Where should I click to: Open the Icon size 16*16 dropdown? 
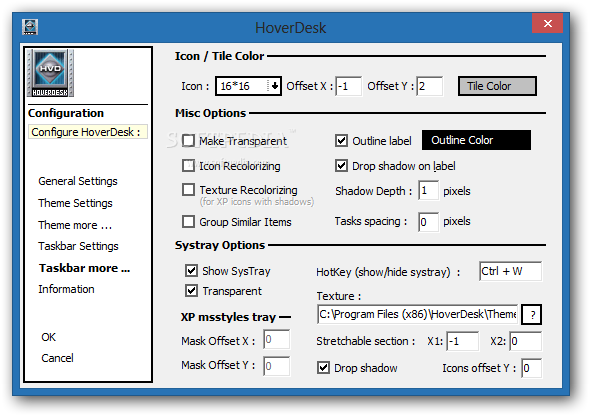(248, 86)
